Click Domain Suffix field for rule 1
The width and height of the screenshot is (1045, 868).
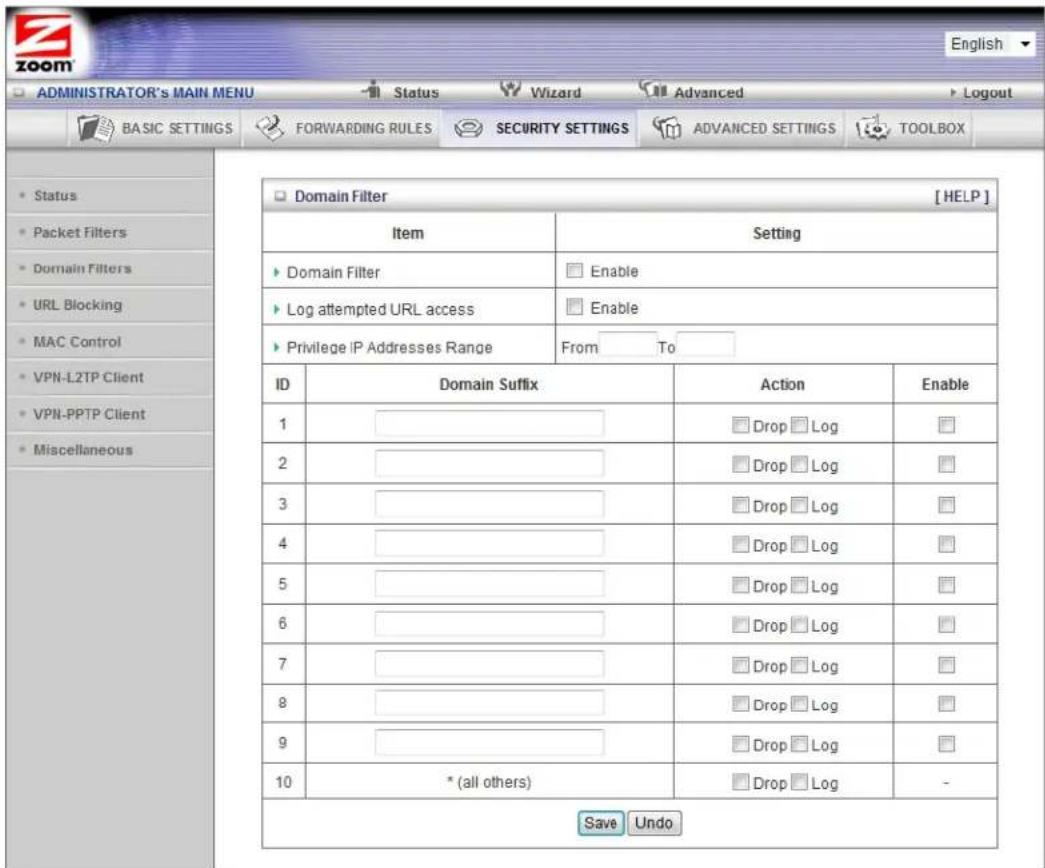(489, 423)
